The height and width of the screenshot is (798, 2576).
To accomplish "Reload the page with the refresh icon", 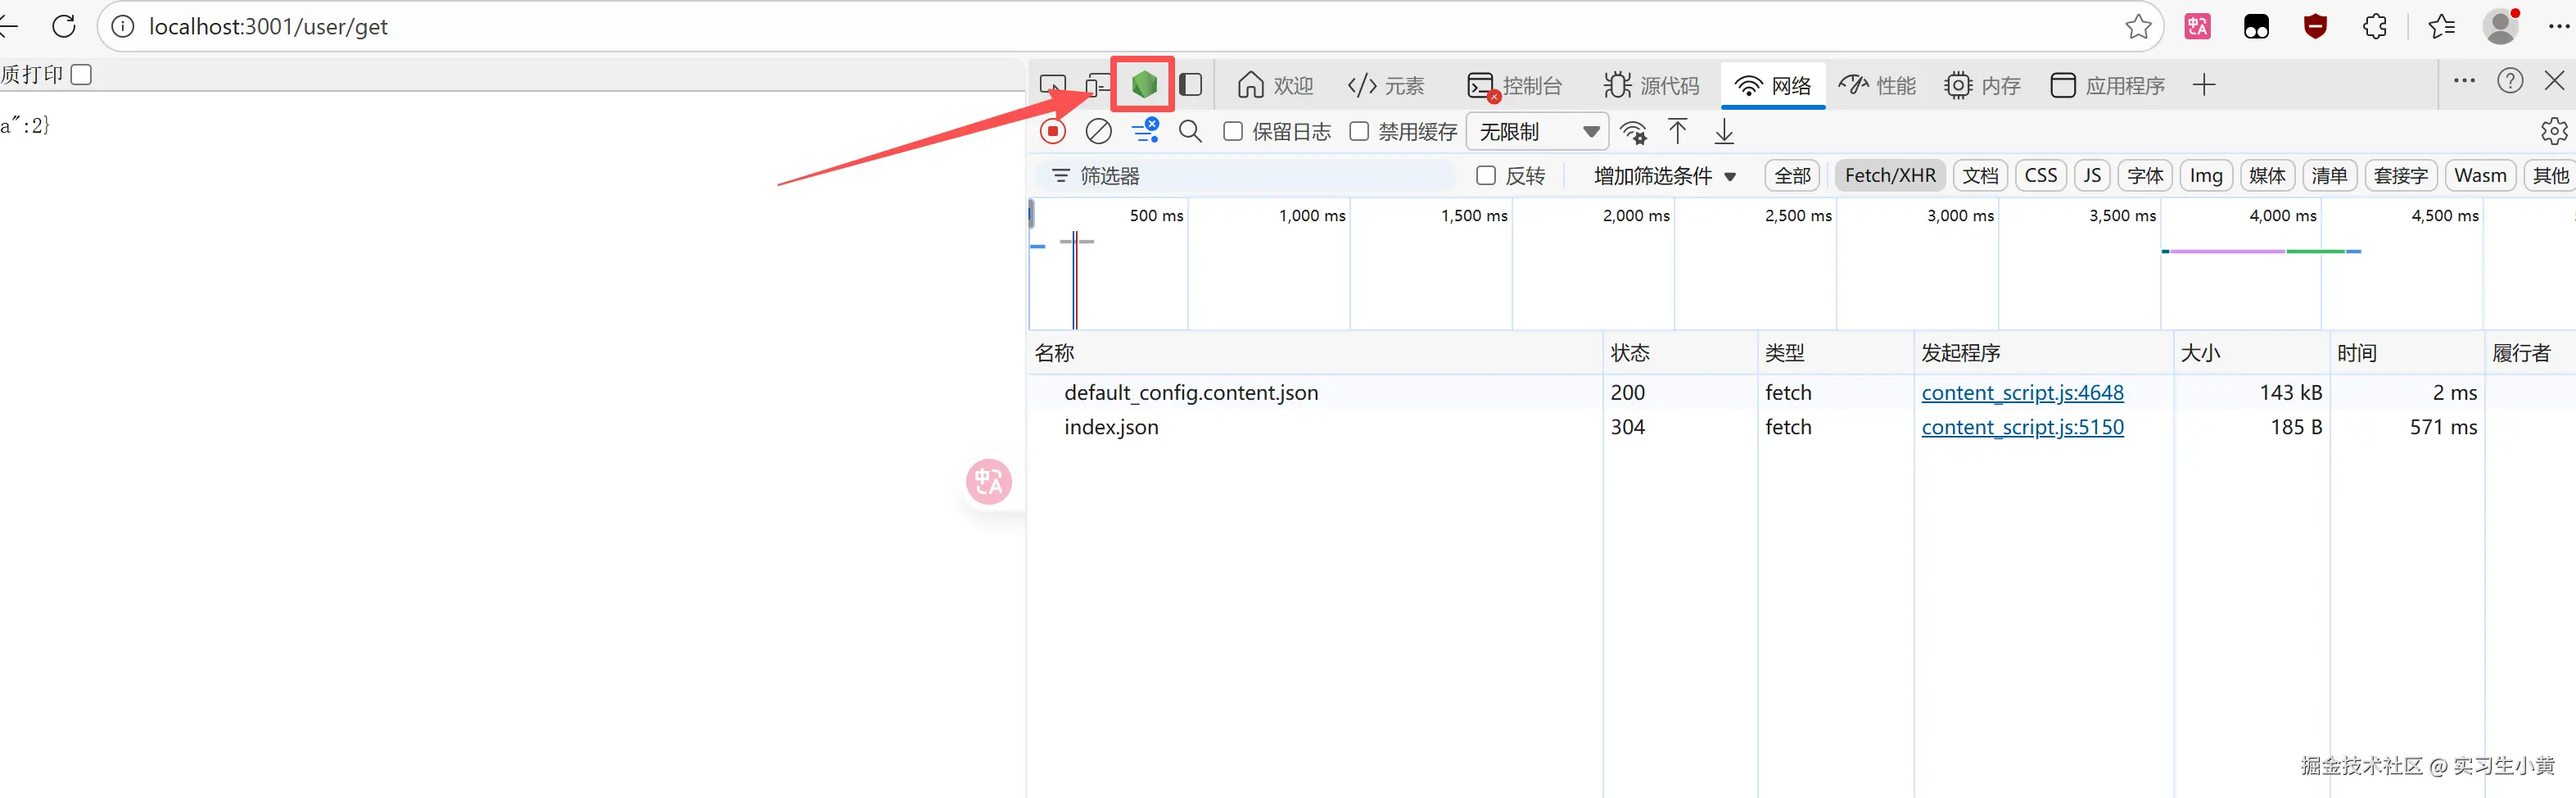I will [64, 26].
